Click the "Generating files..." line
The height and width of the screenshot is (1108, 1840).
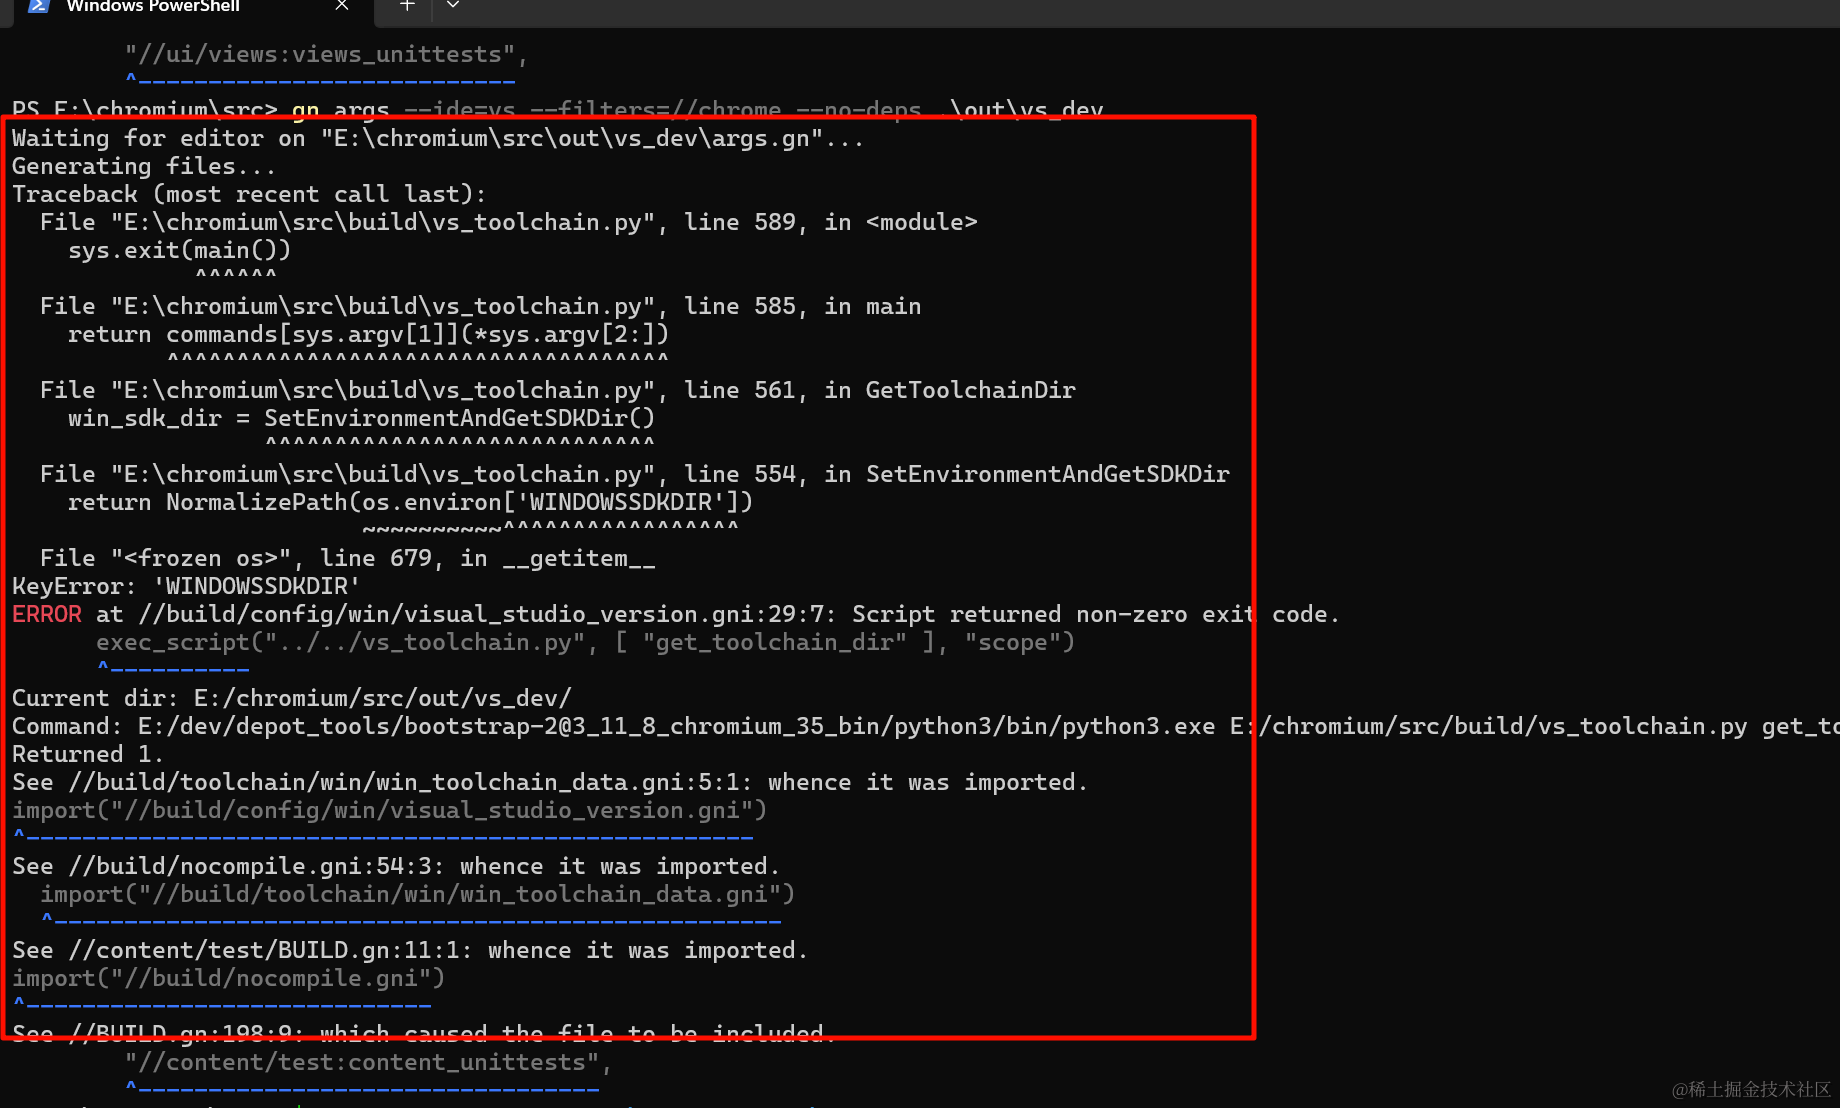pyautogui.click(x=143, y=166)
